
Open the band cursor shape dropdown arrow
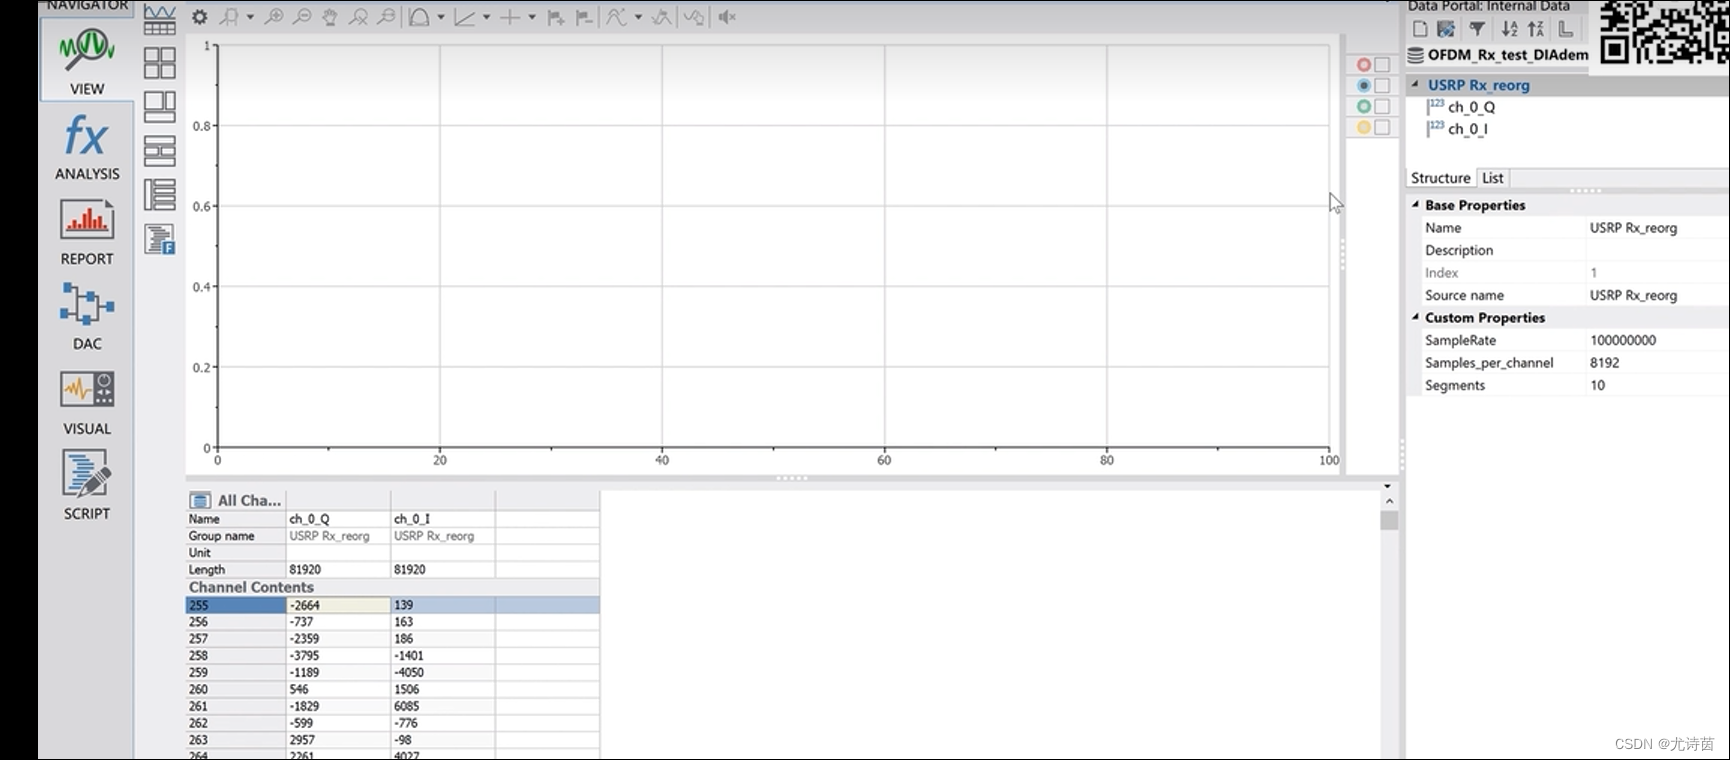pyautogui.click(x=441, y=17)
